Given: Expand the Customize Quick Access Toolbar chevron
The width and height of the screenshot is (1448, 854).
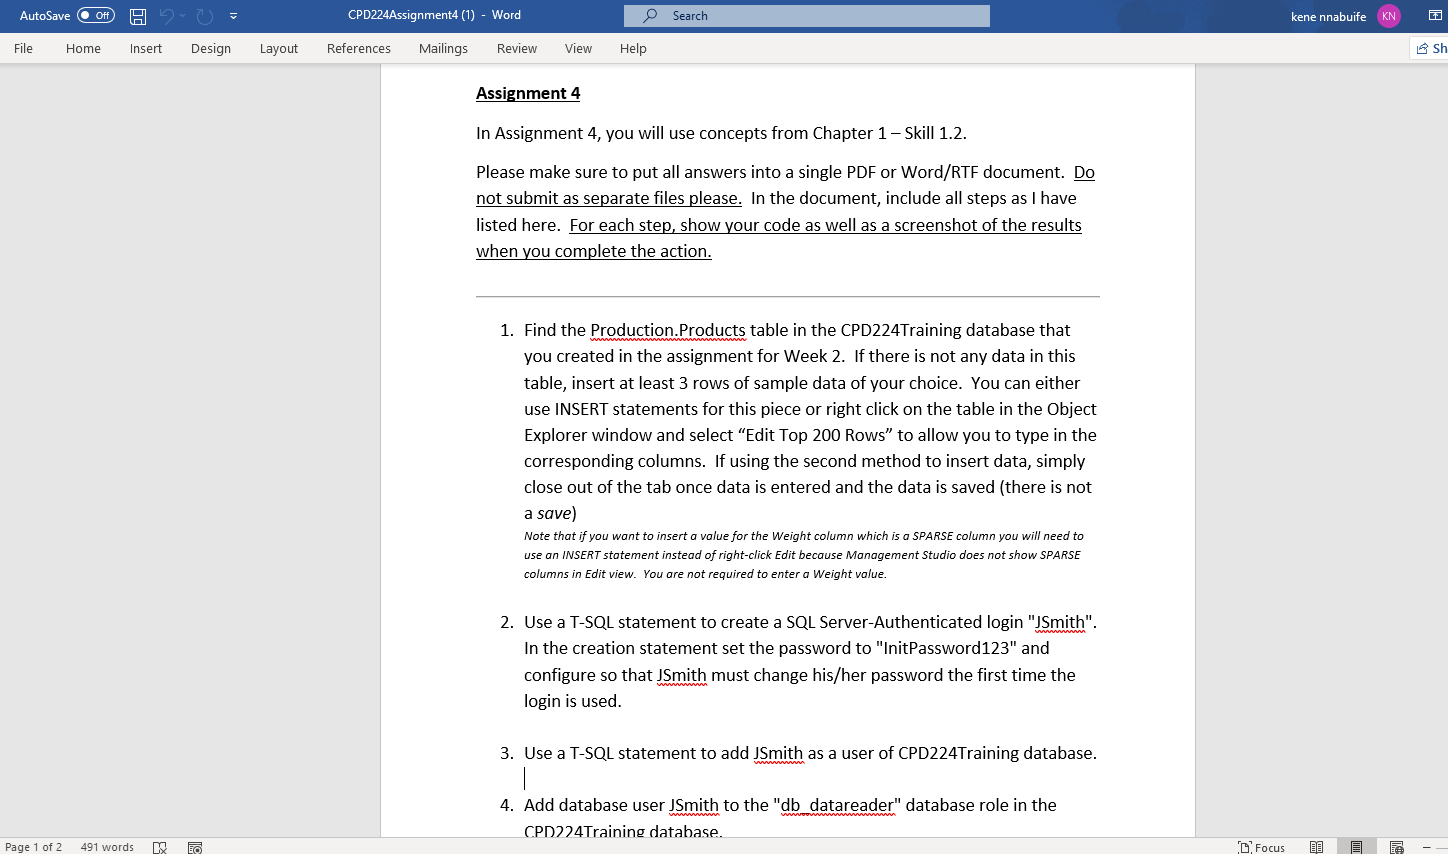Looking at the screenshot, I should 233,15.
